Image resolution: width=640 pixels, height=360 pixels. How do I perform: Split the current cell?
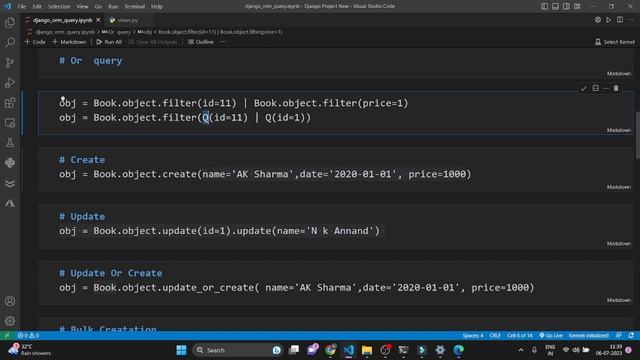click(x=596, y=88)
